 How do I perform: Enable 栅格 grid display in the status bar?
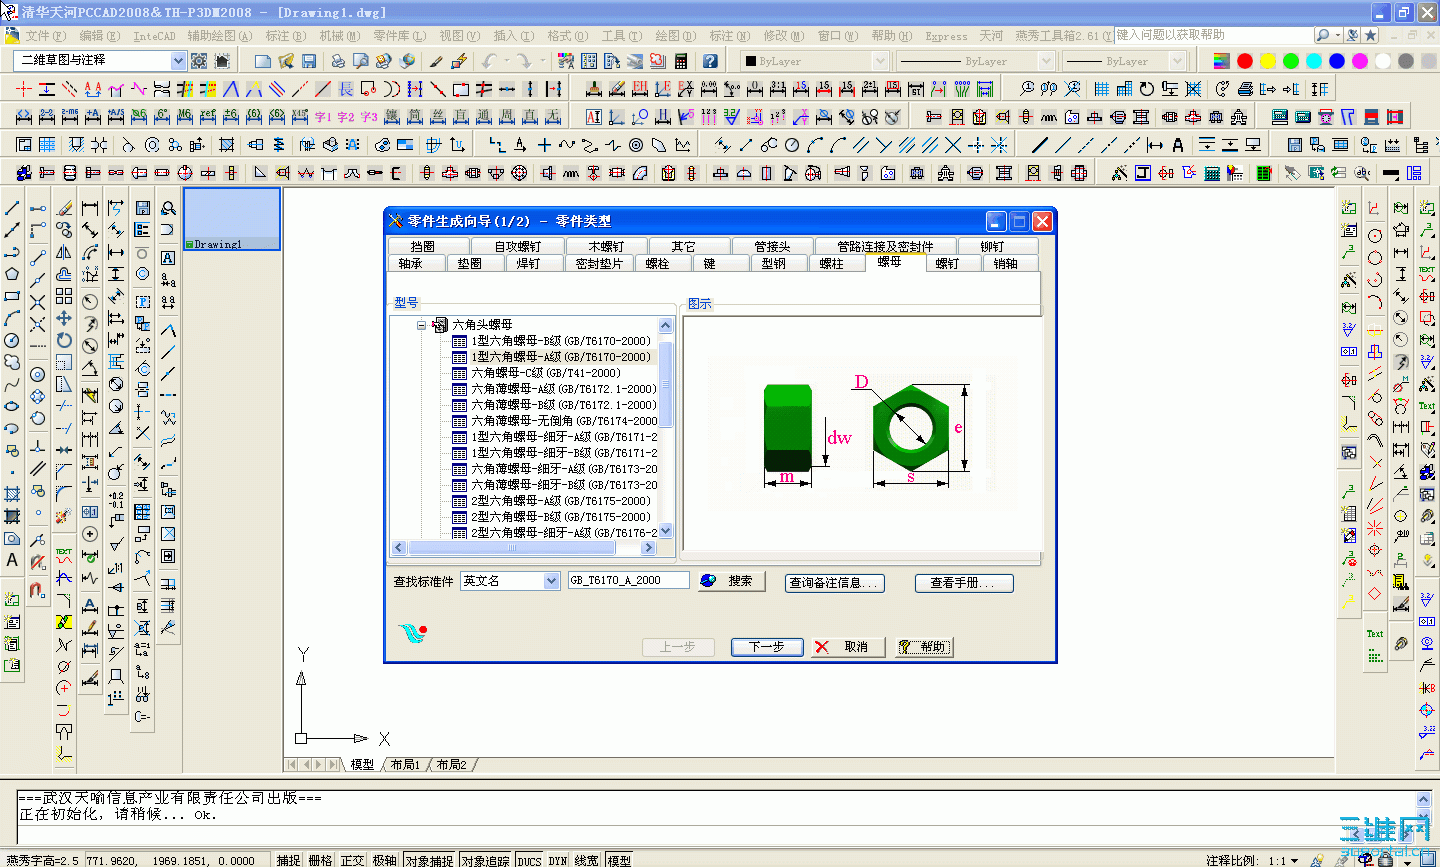click(321, 859)
